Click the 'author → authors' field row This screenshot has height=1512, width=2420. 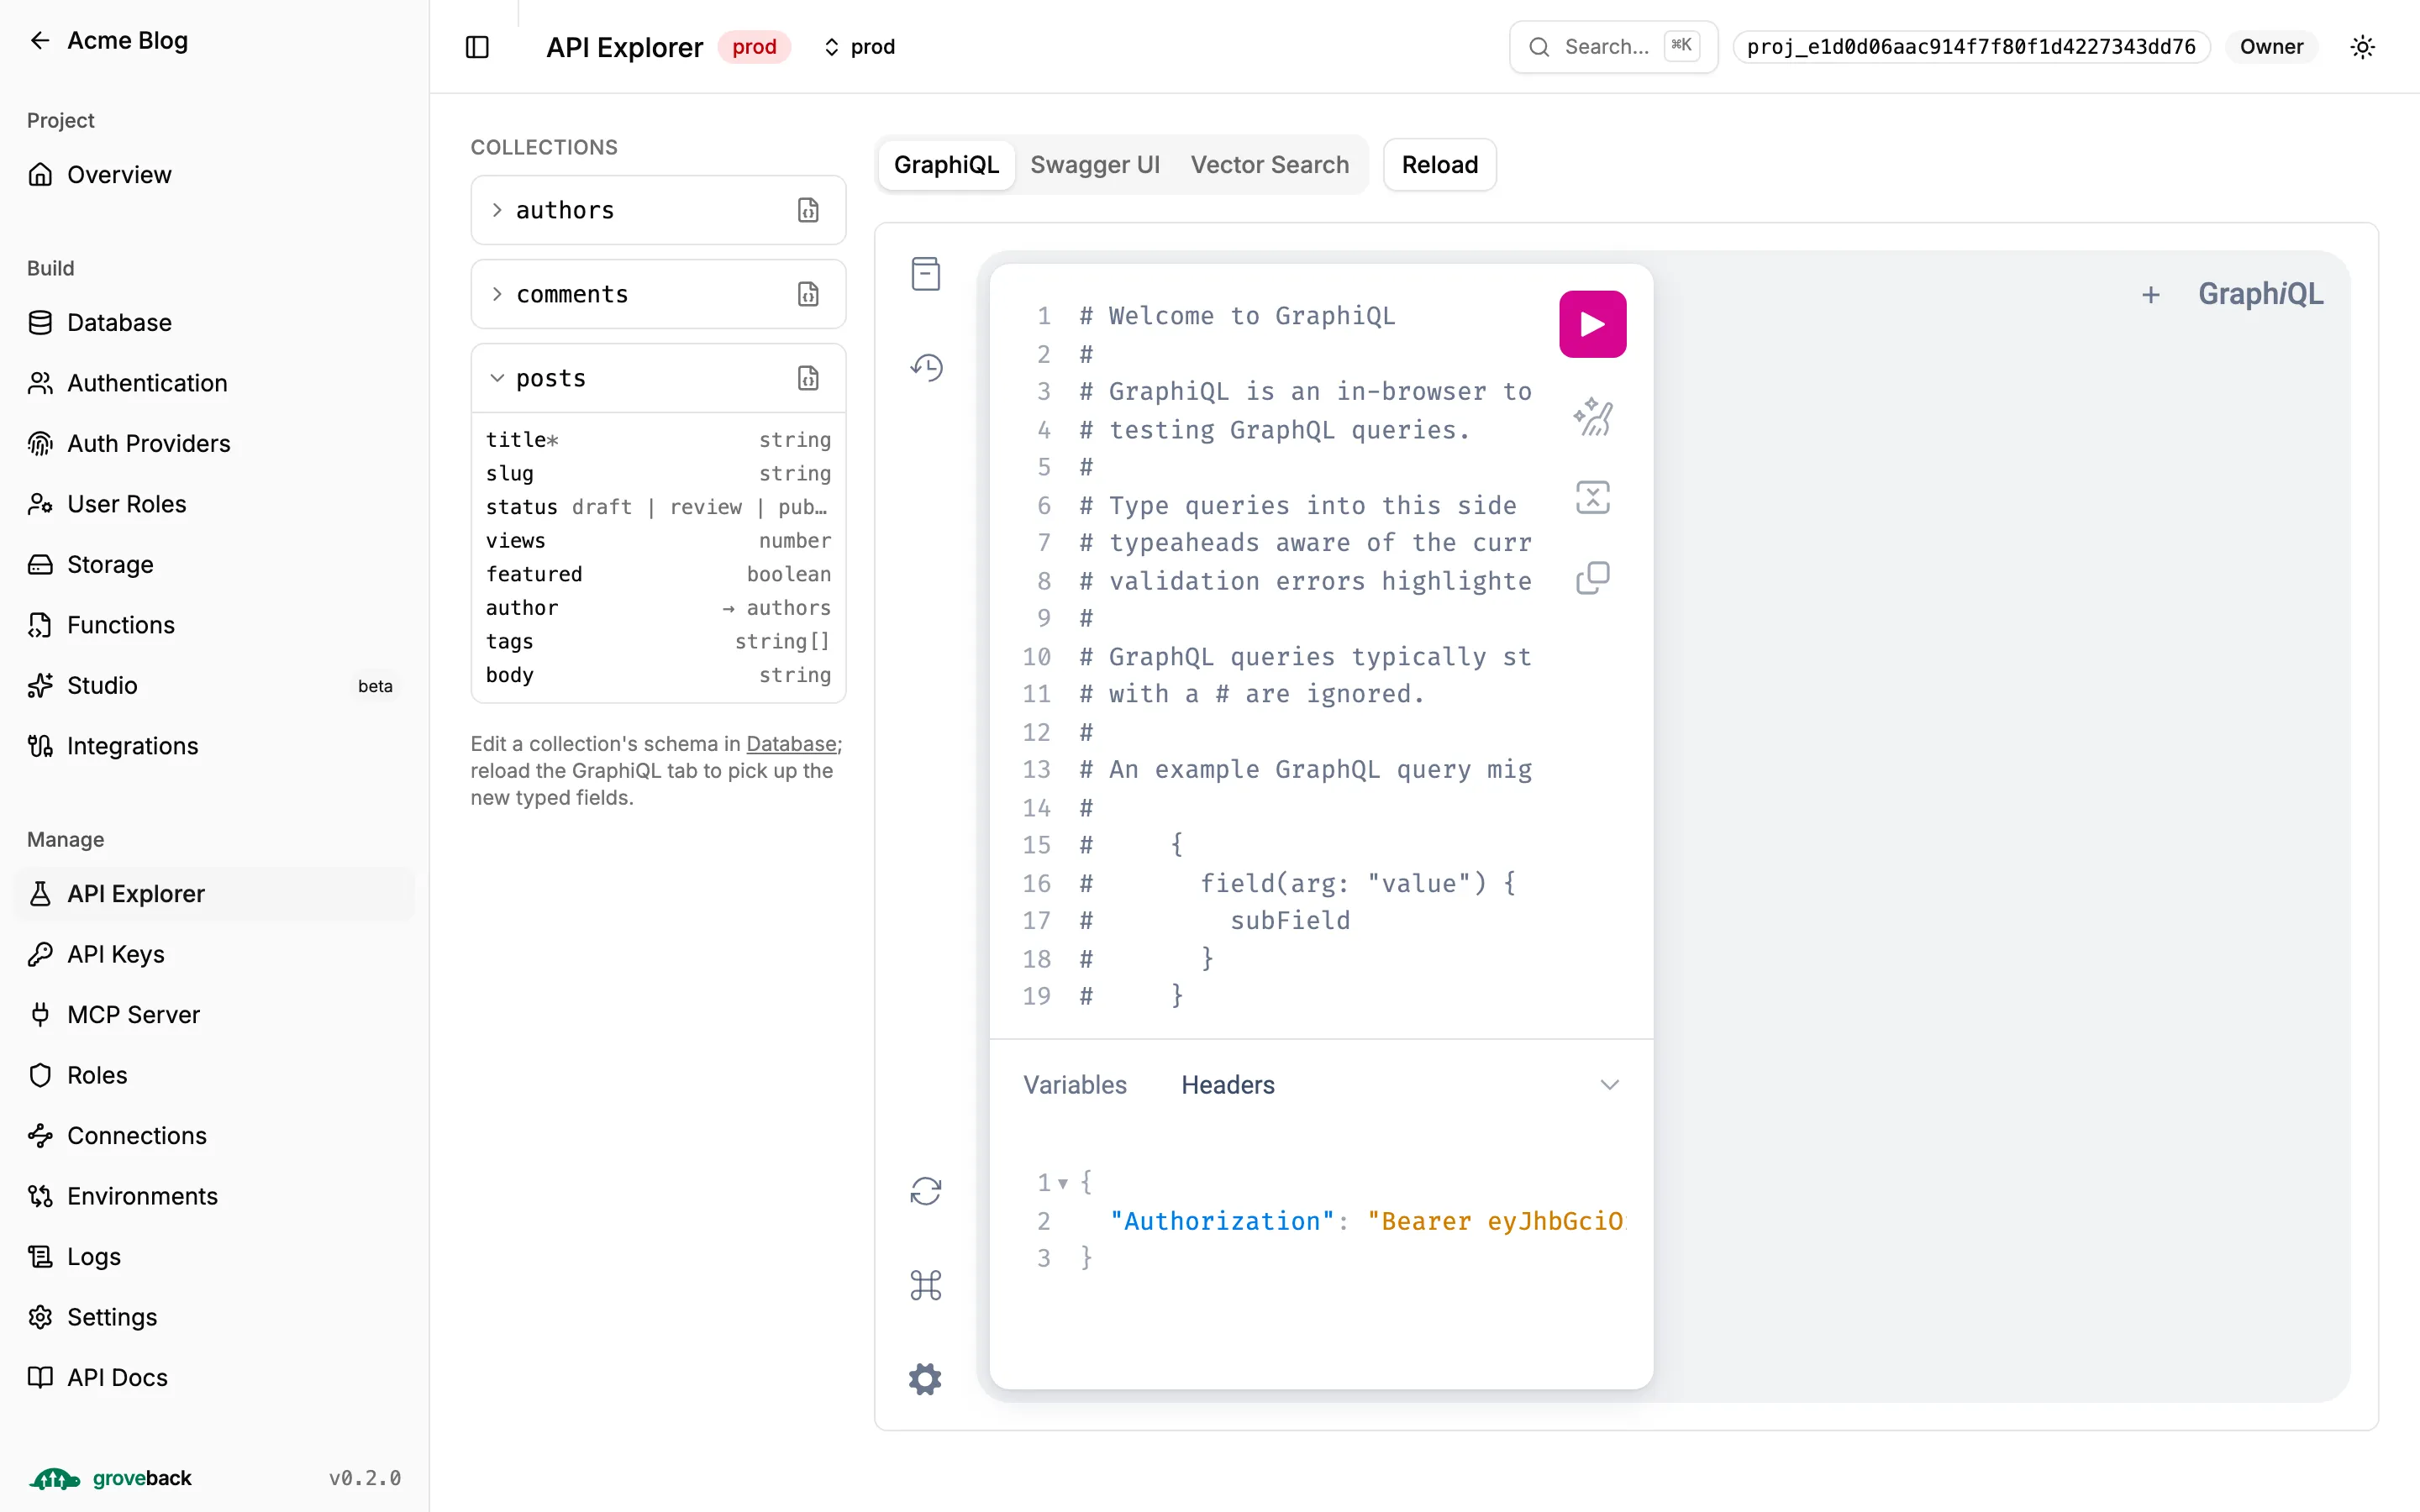[658, 608]
